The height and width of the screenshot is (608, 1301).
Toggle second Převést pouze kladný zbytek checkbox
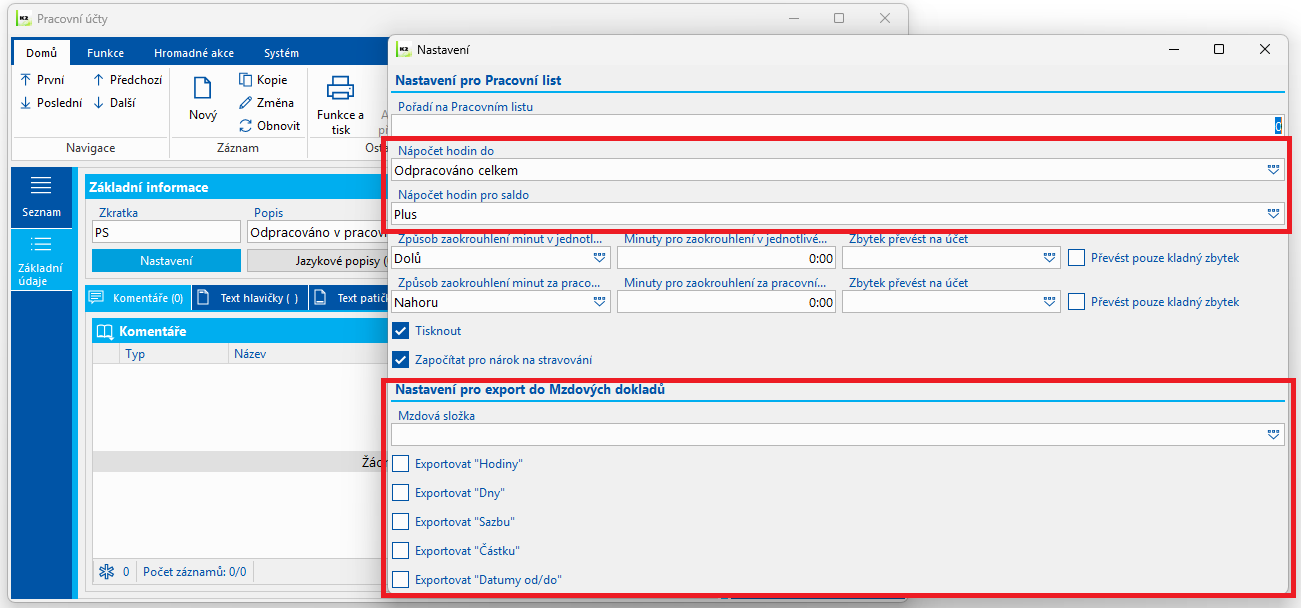pyautogui.click(x=1076, y=301)
